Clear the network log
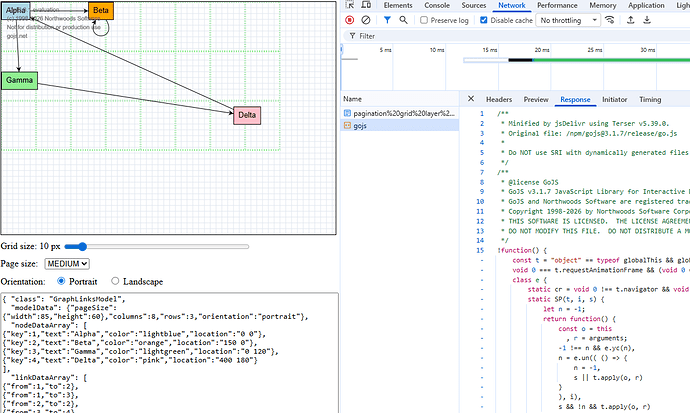 [366, 20]
